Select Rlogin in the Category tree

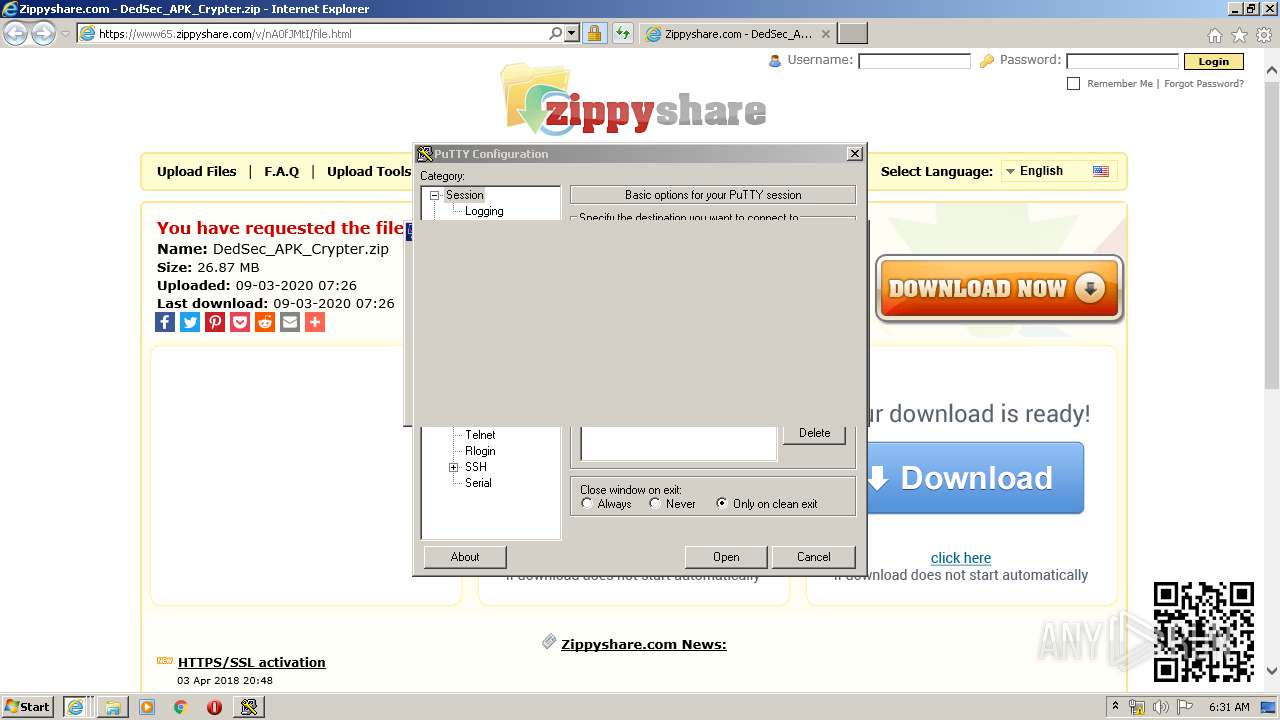[480, 451]
